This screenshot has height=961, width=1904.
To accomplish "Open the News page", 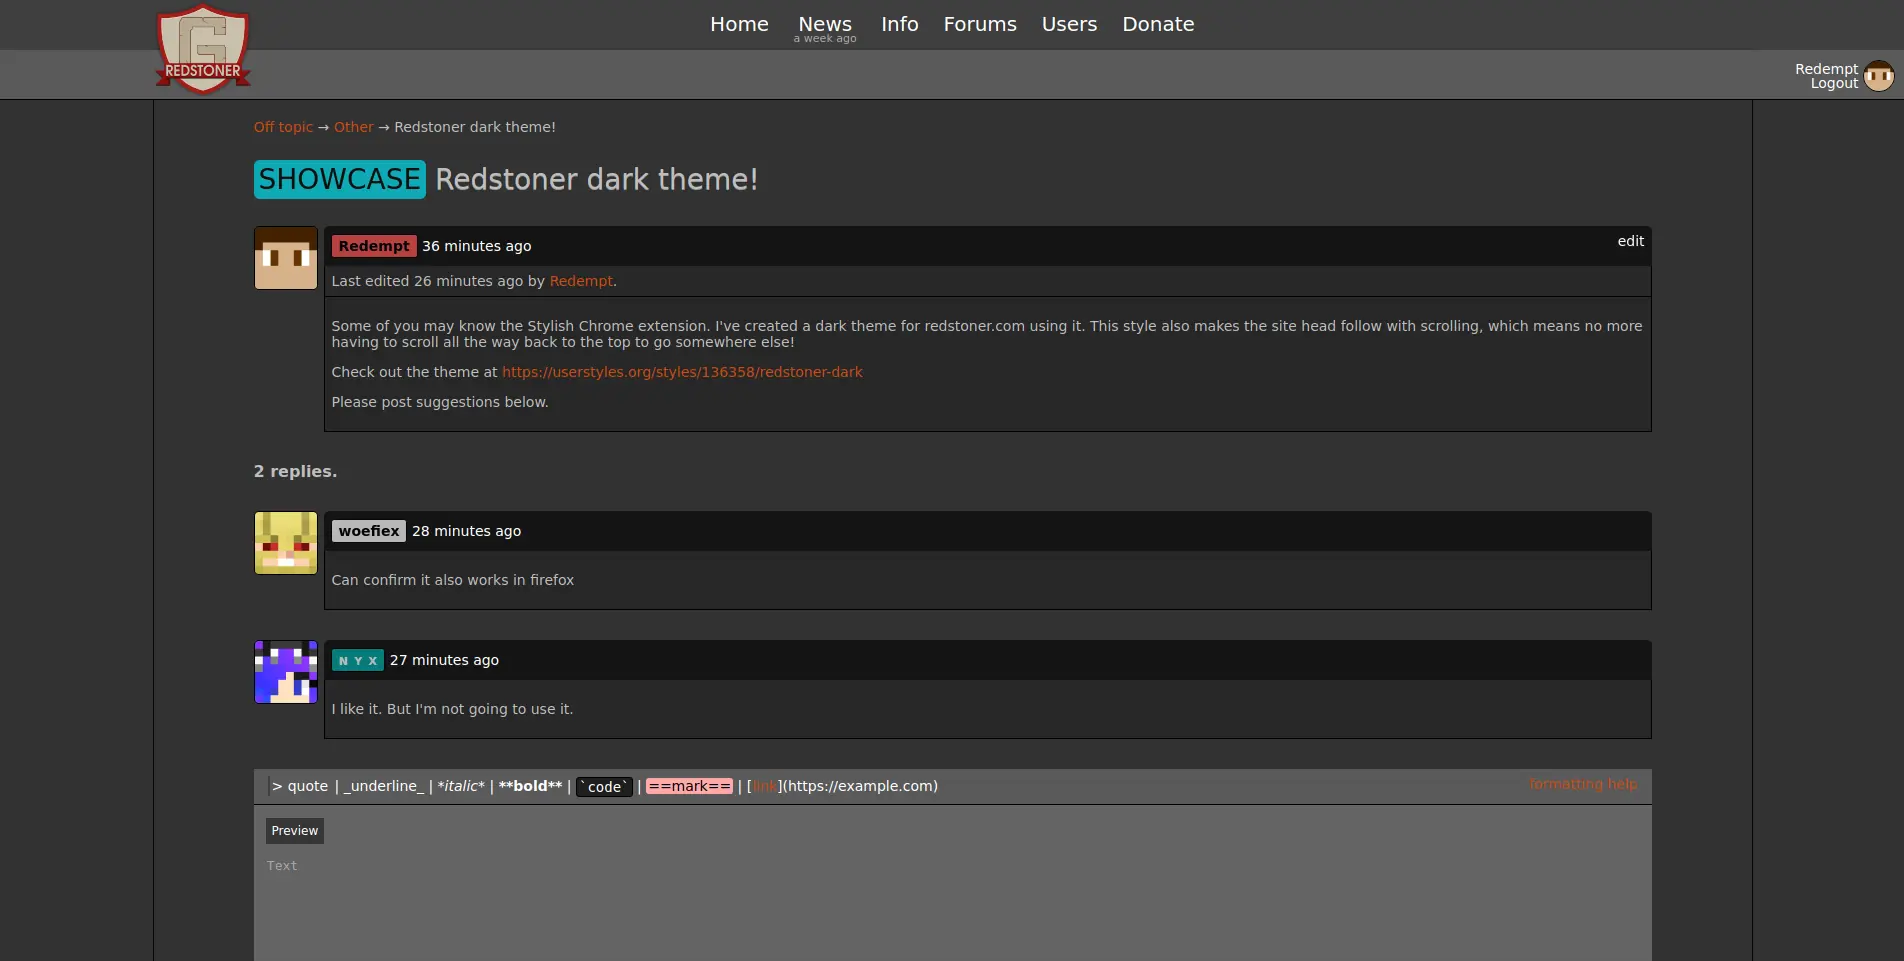I will coord(824,23).
